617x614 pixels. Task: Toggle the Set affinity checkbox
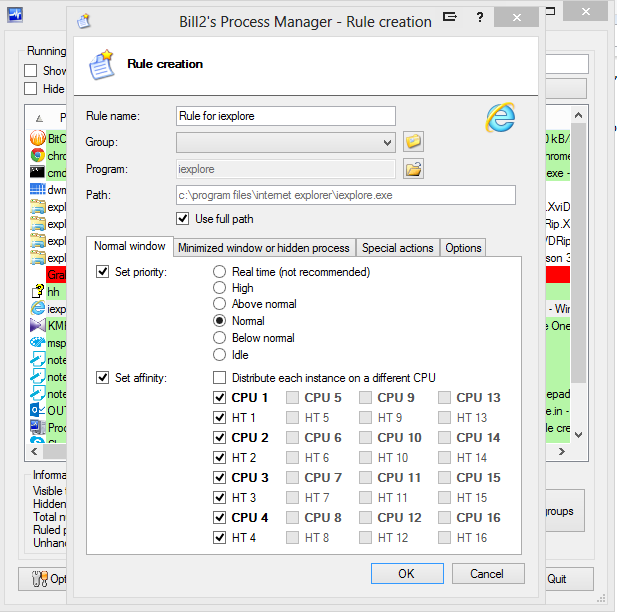pyautogui.click(x=102, y=377)
